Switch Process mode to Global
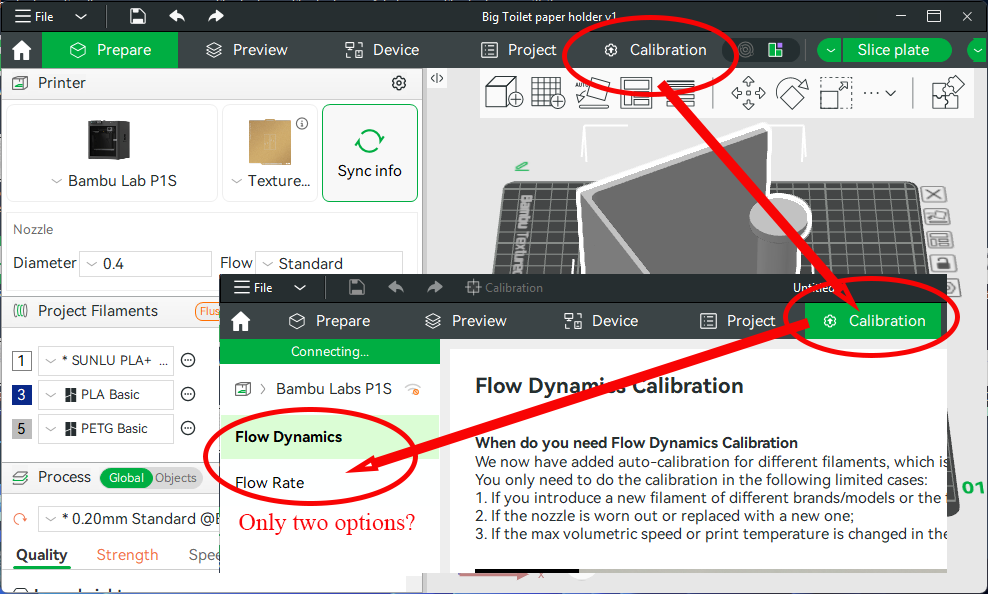Screen dimensions: 988x594 tap(126, 478)
